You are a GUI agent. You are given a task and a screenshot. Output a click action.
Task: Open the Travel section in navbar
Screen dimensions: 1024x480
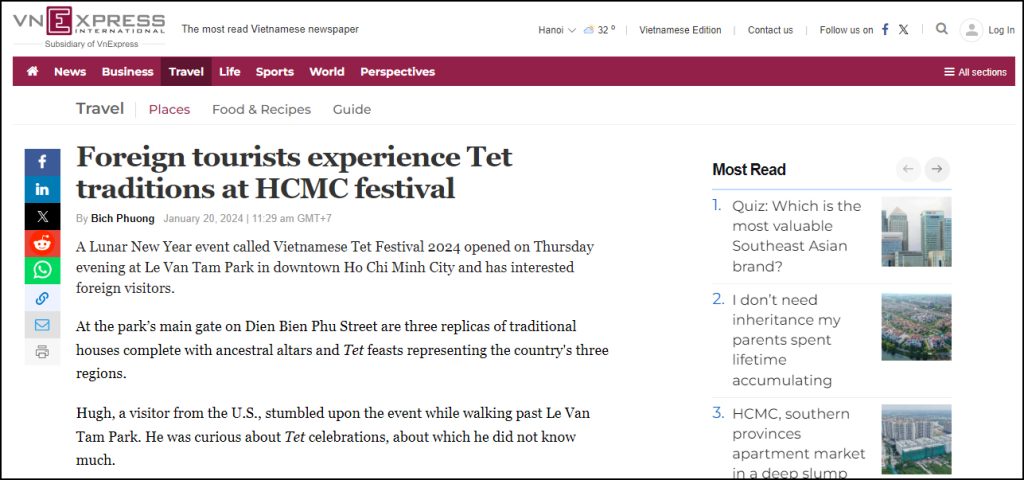(186, 72)
